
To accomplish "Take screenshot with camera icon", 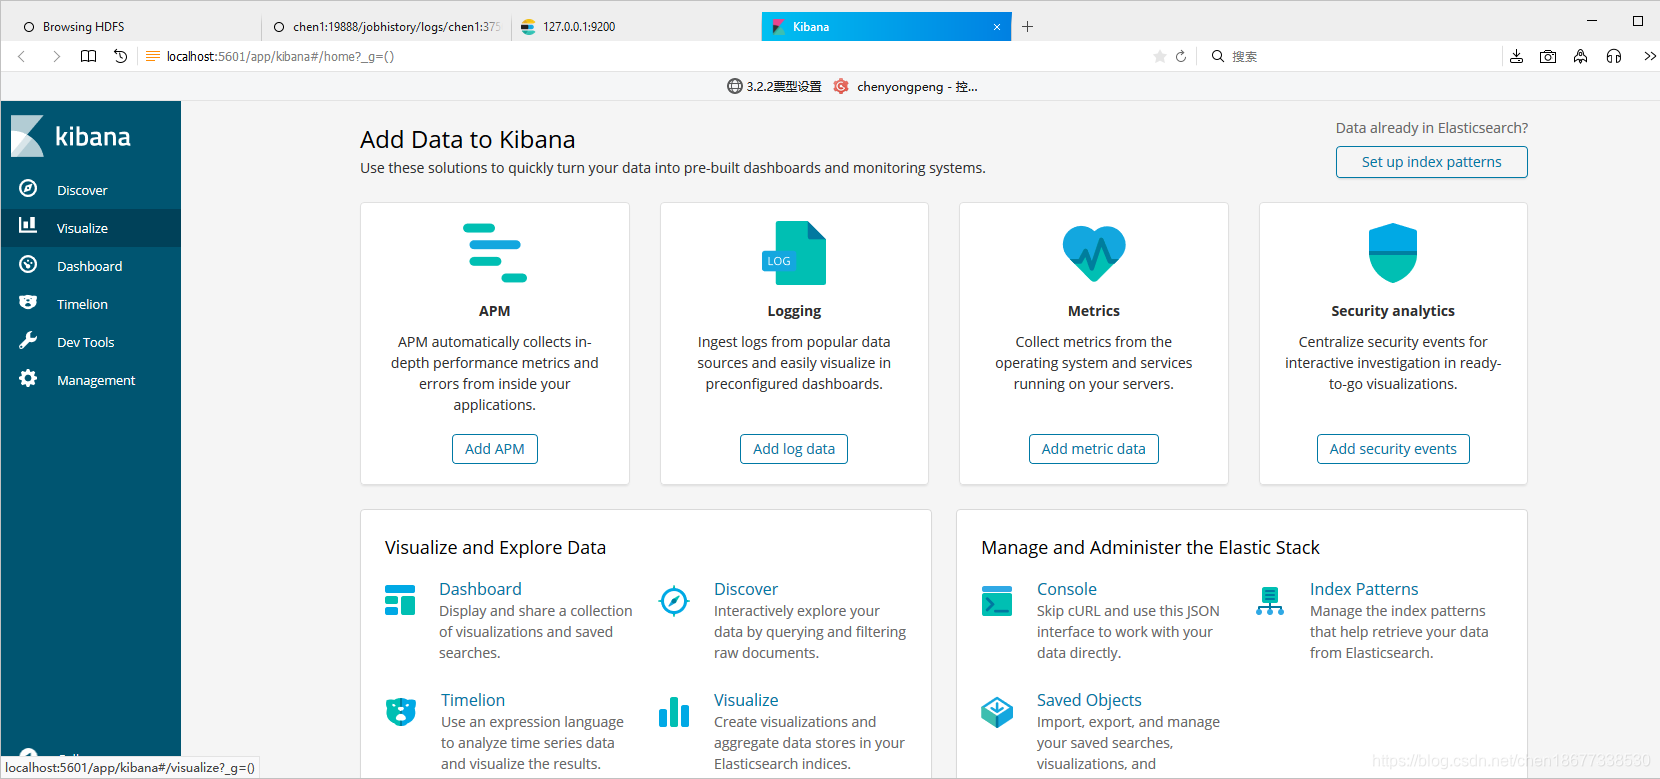I will (1548, 57).
